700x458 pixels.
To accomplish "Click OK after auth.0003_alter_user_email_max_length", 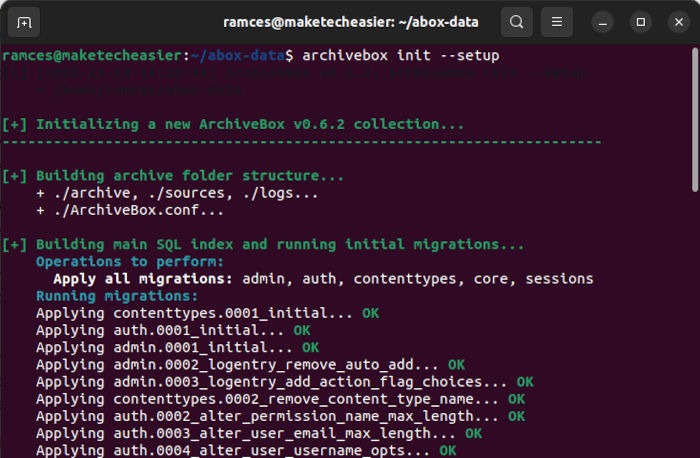I will tap(474, 433).
